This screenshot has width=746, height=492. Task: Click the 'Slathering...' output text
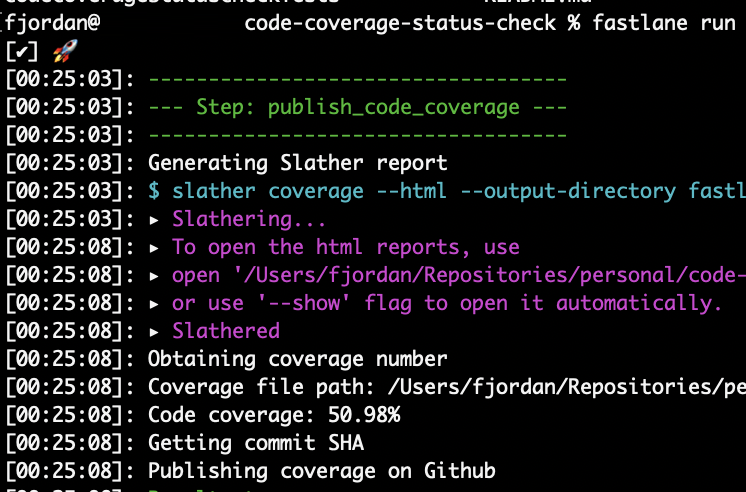tap(249, 219)
